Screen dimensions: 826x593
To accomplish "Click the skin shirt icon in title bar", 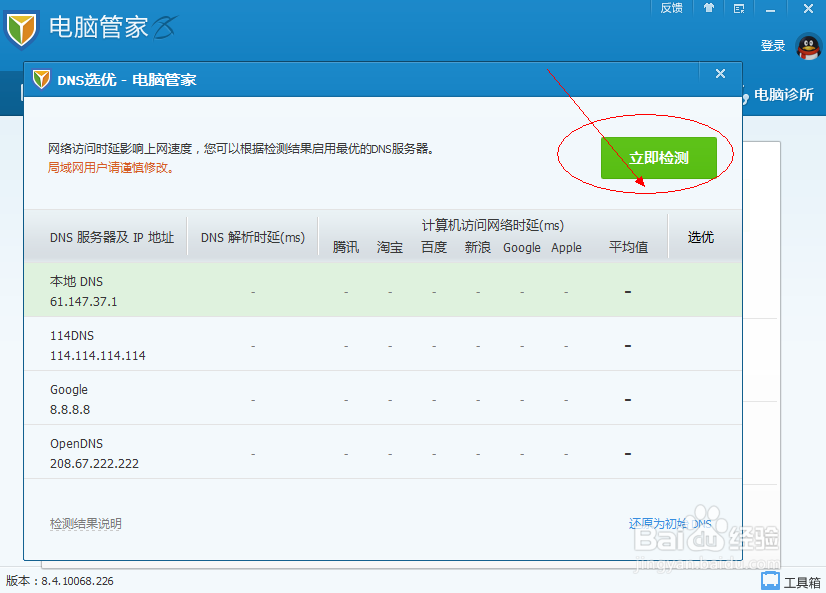I will pyautogui.click(x=709, y=8).
